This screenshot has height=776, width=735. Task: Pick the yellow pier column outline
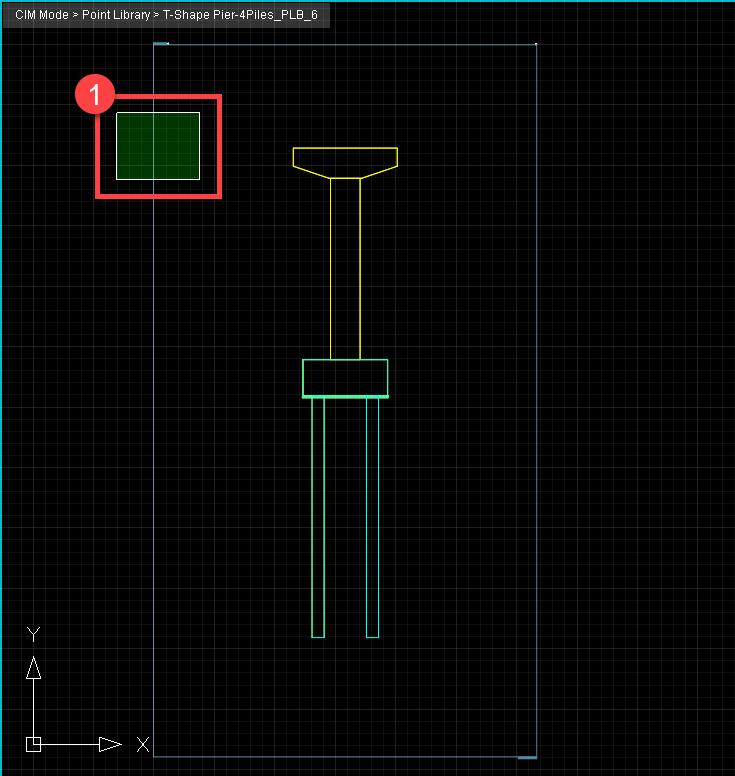point(345,269)
